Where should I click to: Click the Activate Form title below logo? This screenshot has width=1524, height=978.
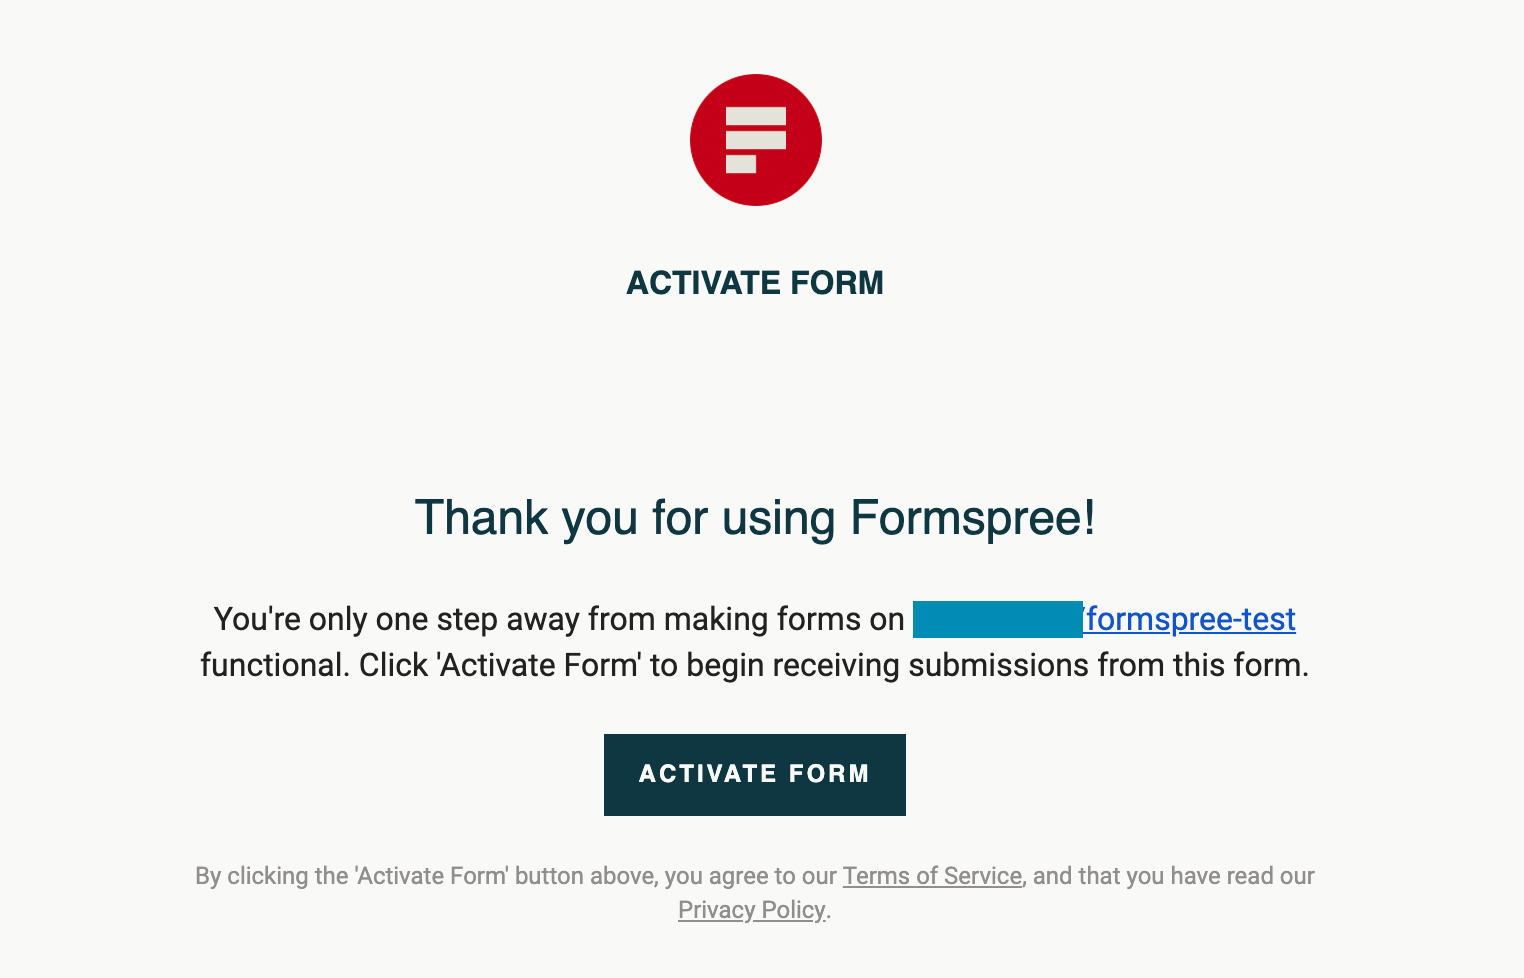[x=755, y=283]
